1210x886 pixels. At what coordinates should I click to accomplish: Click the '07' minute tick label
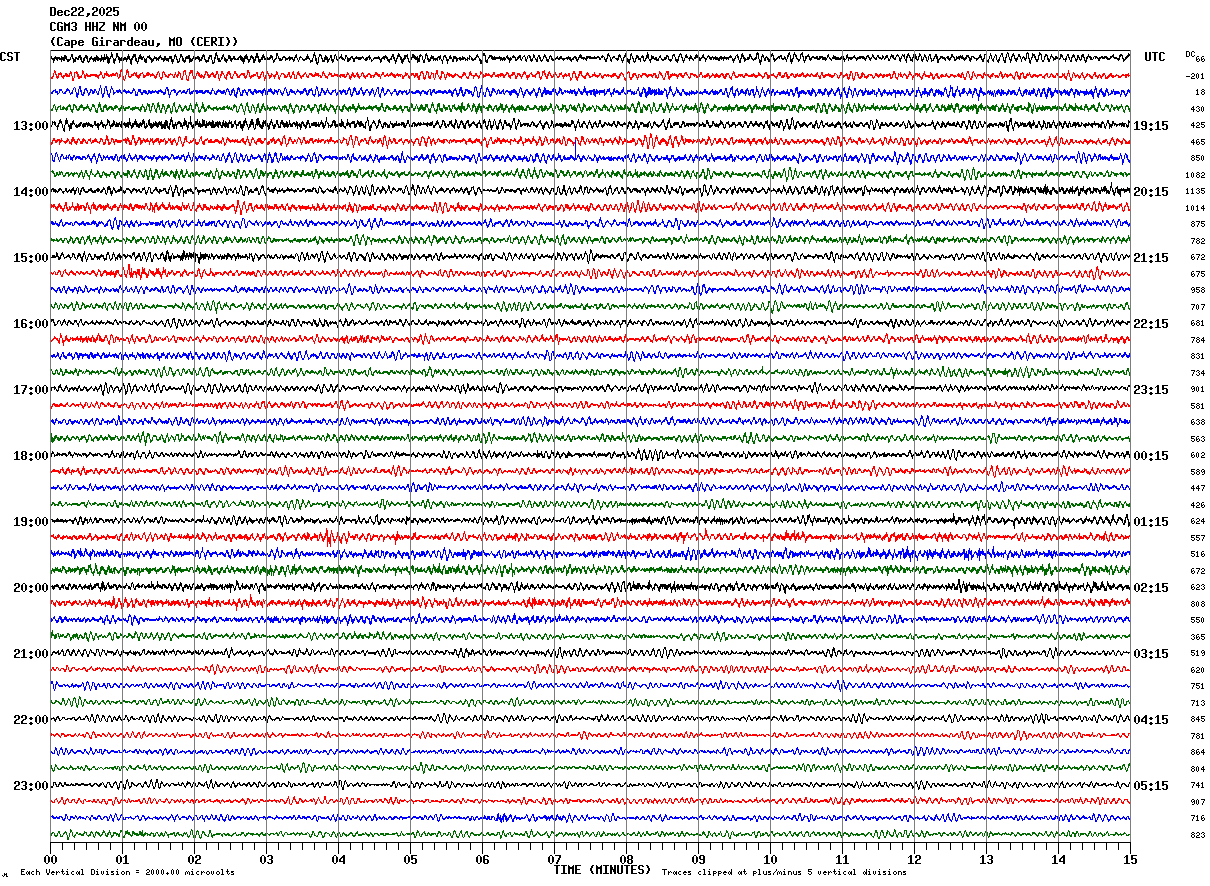pyautogui.click(x=554, y=859)
